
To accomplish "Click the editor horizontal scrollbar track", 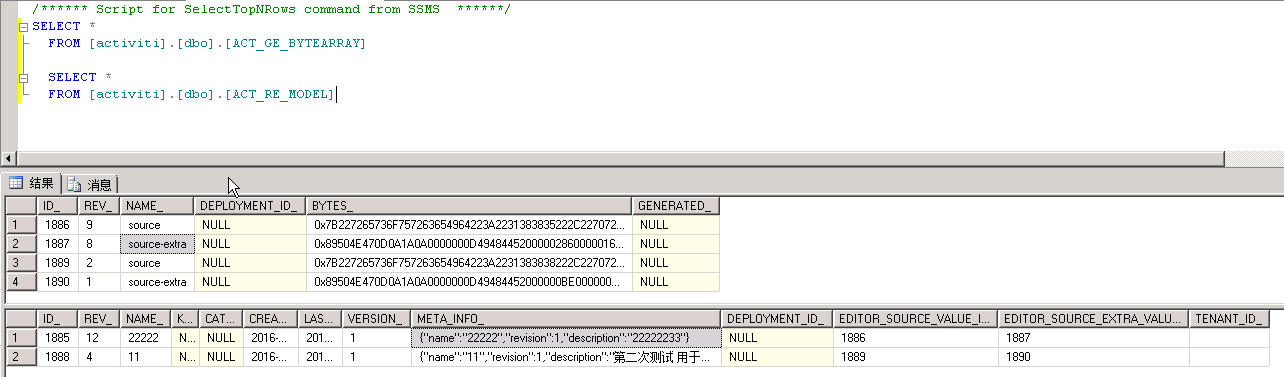I will (620, 158).
